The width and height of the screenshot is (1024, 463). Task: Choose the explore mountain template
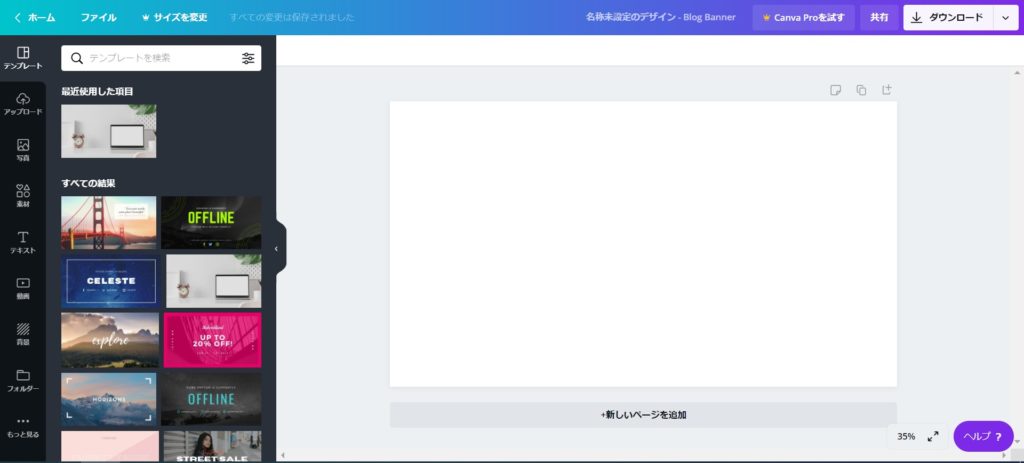tap(110, 340)
